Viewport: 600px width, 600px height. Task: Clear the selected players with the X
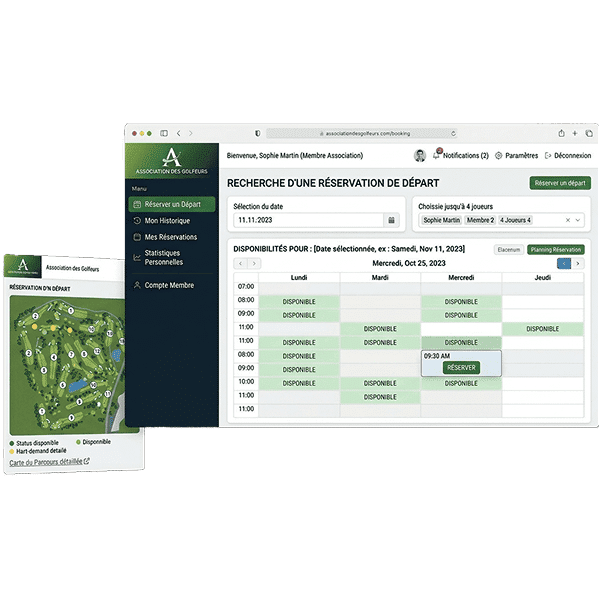568,220
